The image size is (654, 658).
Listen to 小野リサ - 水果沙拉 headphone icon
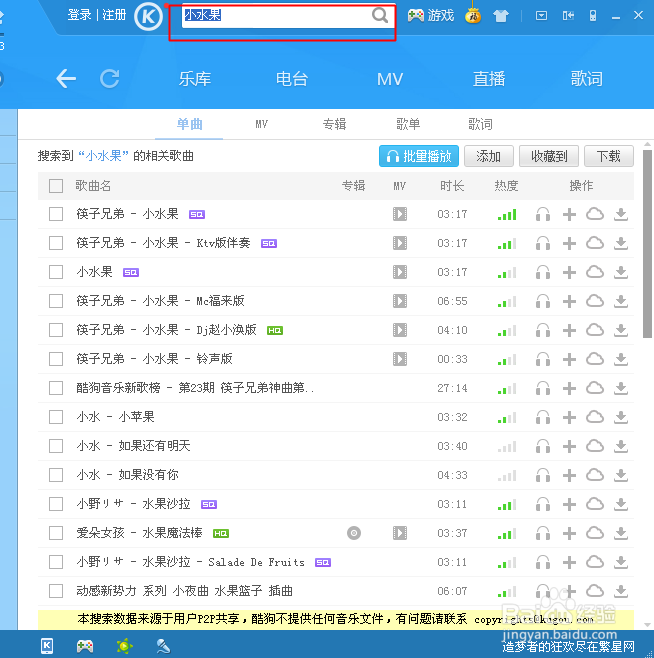pyautogui.click(x=543, y=504)
